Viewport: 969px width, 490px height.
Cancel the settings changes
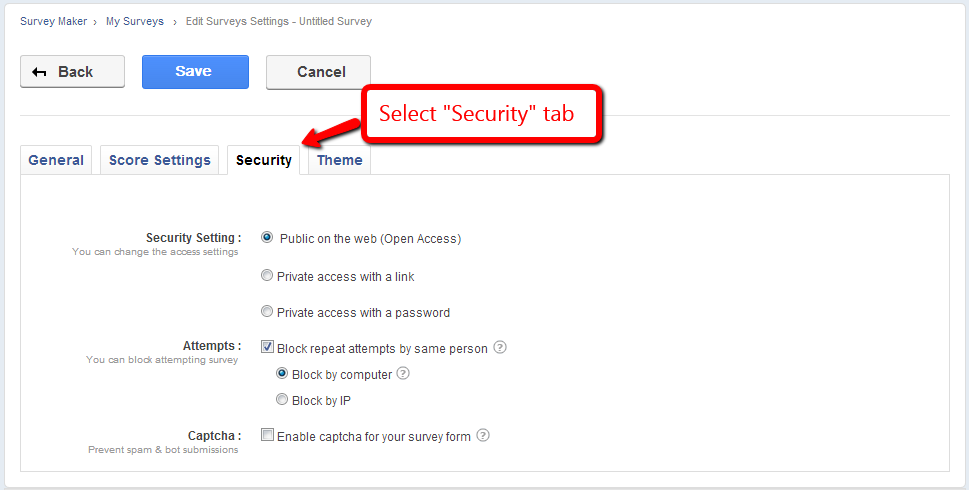coord(320,72)
